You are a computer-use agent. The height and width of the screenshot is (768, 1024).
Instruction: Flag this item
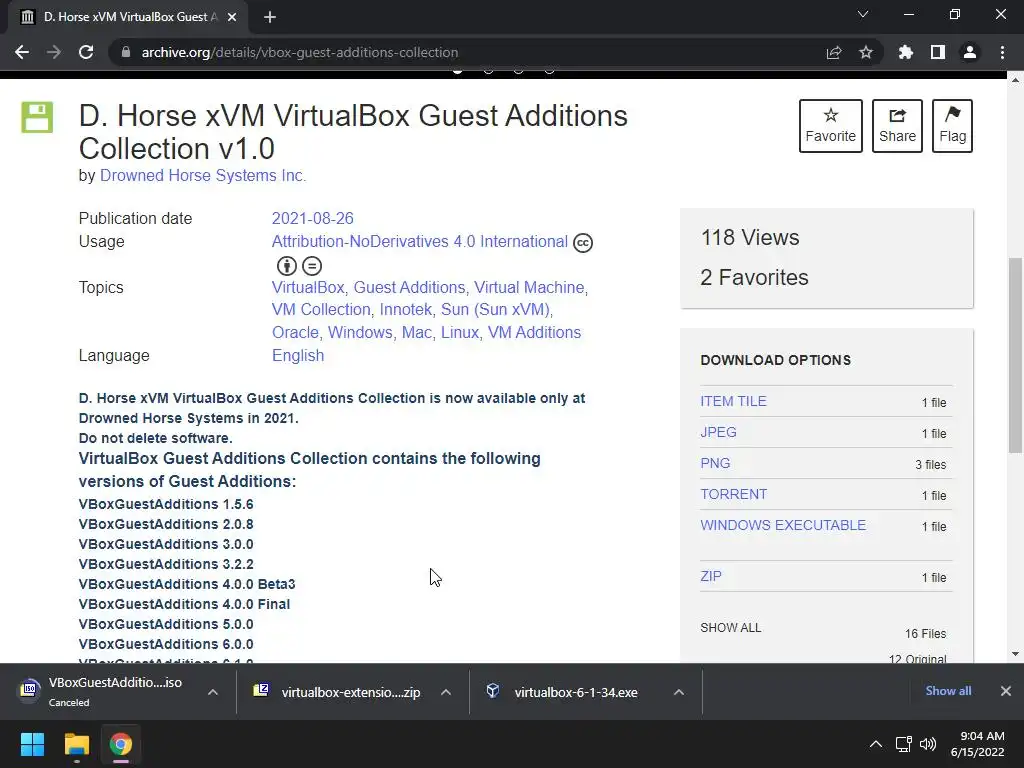pos(952,126)
